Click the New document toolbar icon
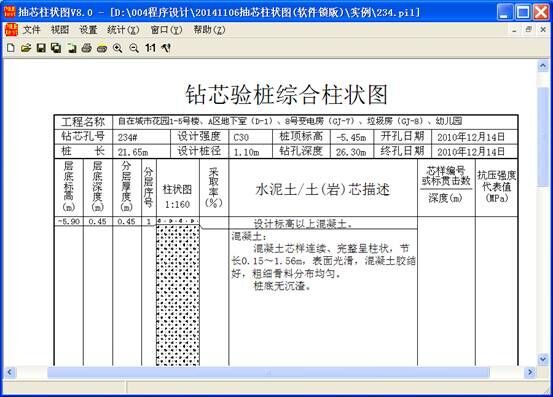Image resolution: width=553 pixels, height=397 pixels. click(11, 48)
